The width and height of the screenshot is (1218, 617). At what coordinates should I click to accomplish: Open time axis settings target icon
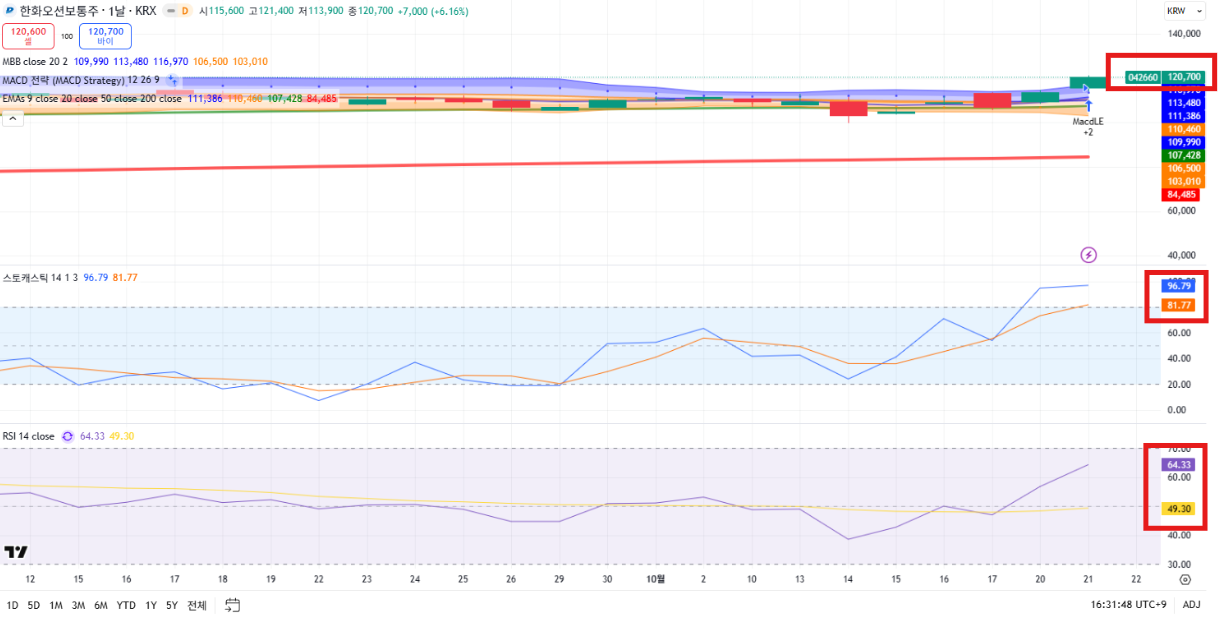click(1185, 579)
